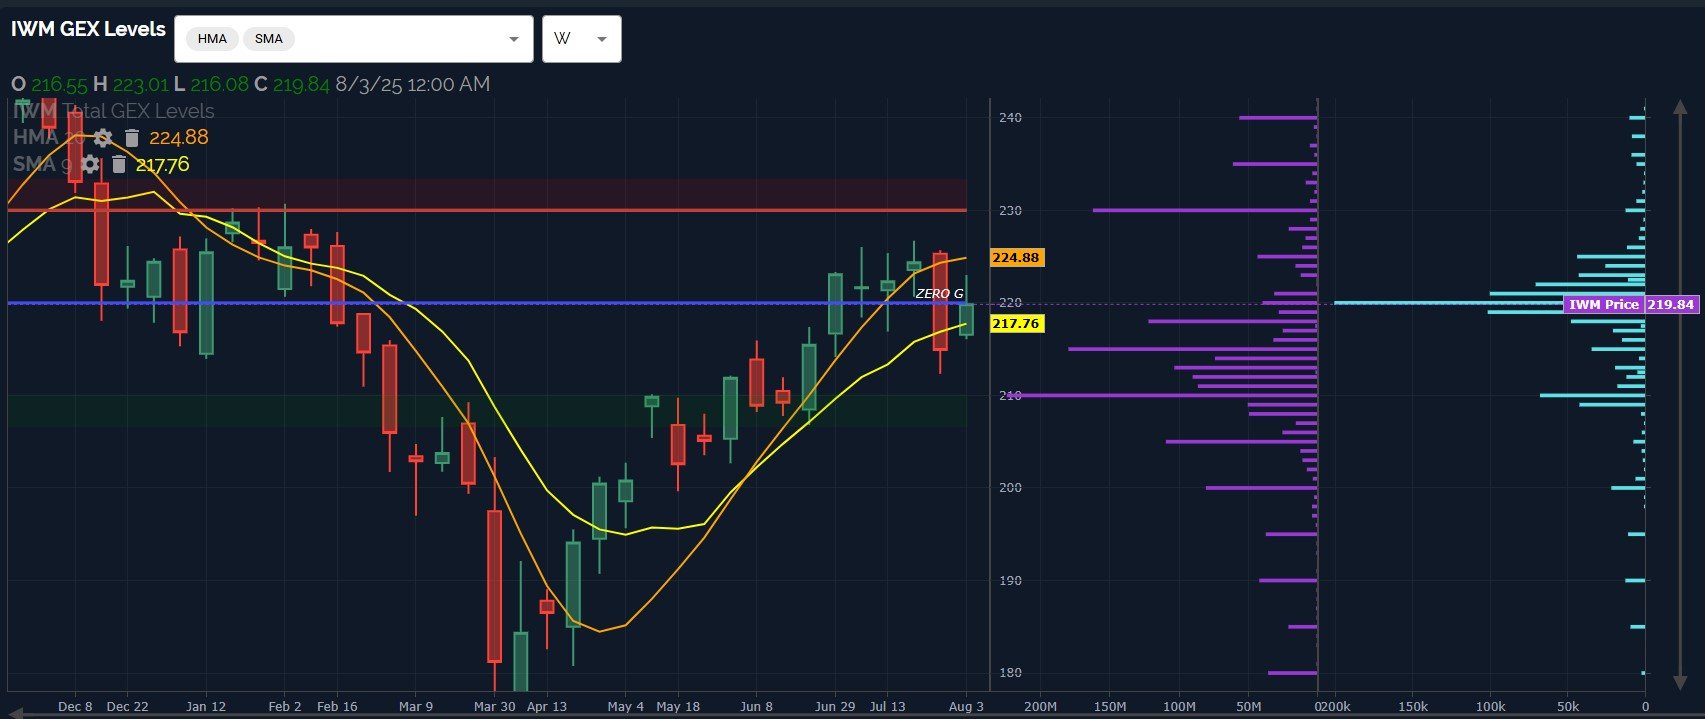The image size is (1705, 719).
Task: Click the 200M GEX axis label
Action: (1040, 706)
